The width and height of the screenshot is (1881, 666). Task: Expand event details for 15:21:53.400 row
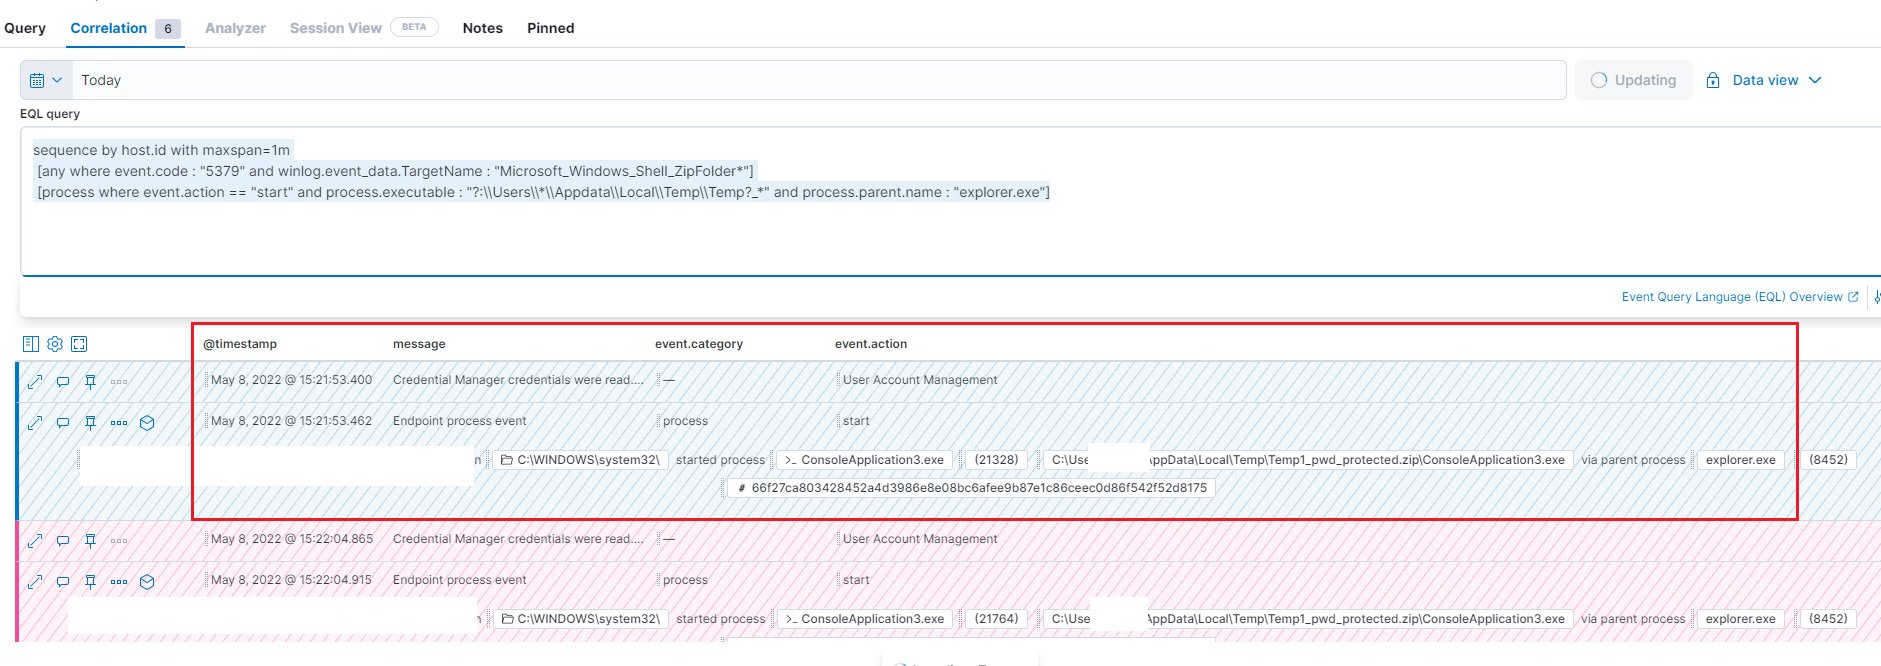(35, 381)
